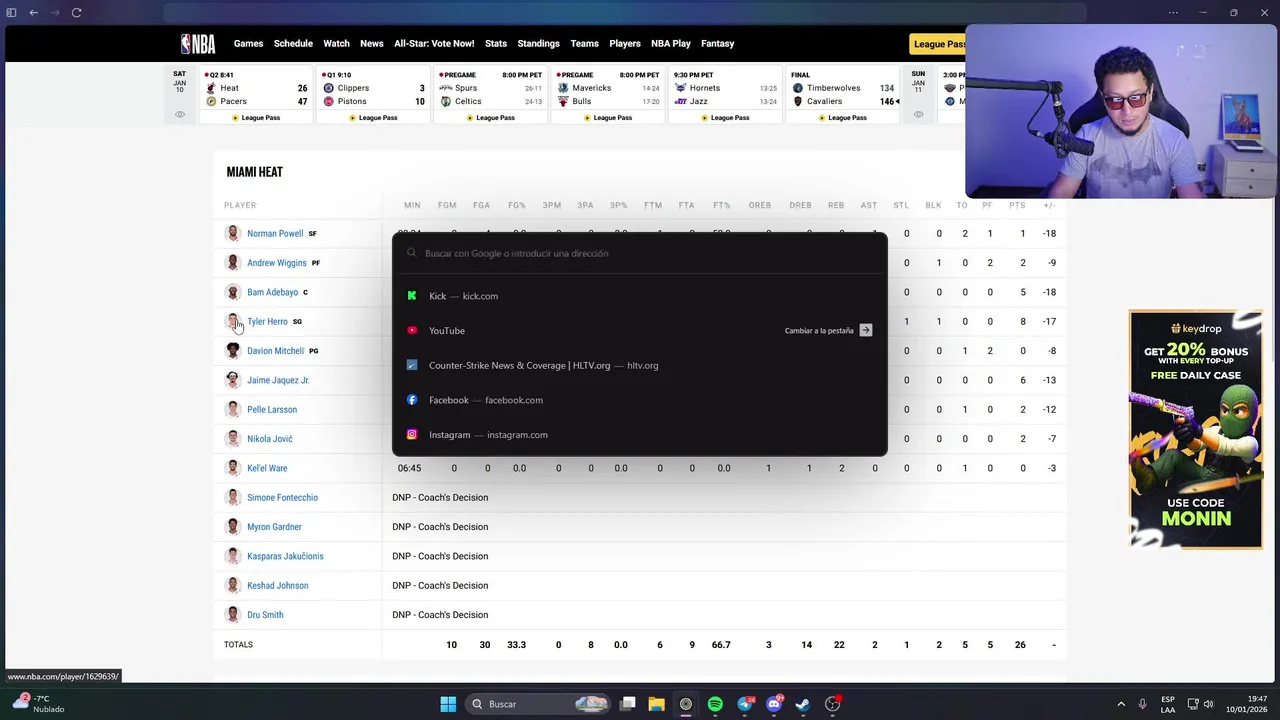Screen dimensions: 1280x720
Task: Open Stats in NBA navigation
Action: click(496, 43)
